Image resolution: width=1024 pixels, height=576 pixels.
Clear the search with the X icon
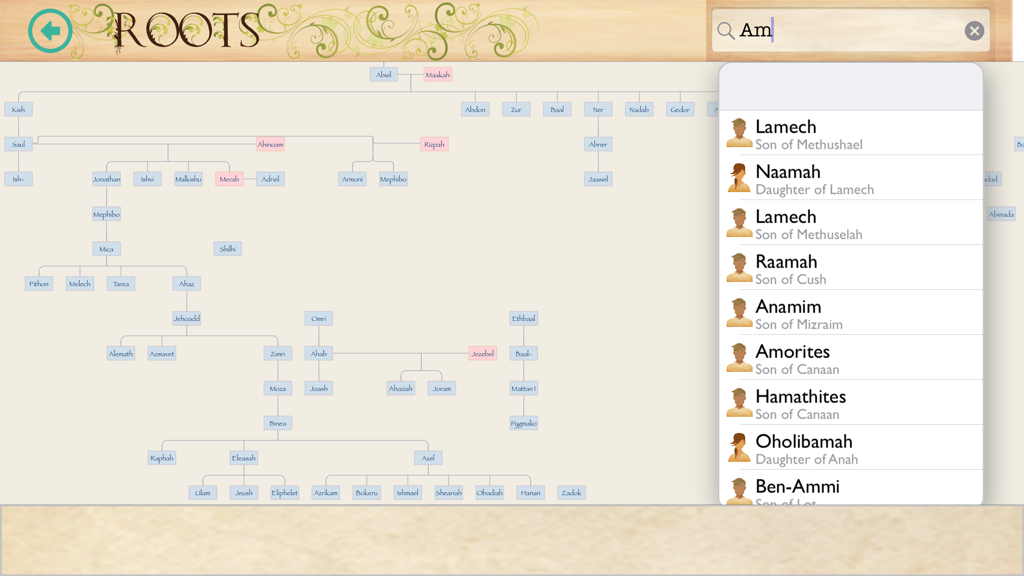coord(974,30)
